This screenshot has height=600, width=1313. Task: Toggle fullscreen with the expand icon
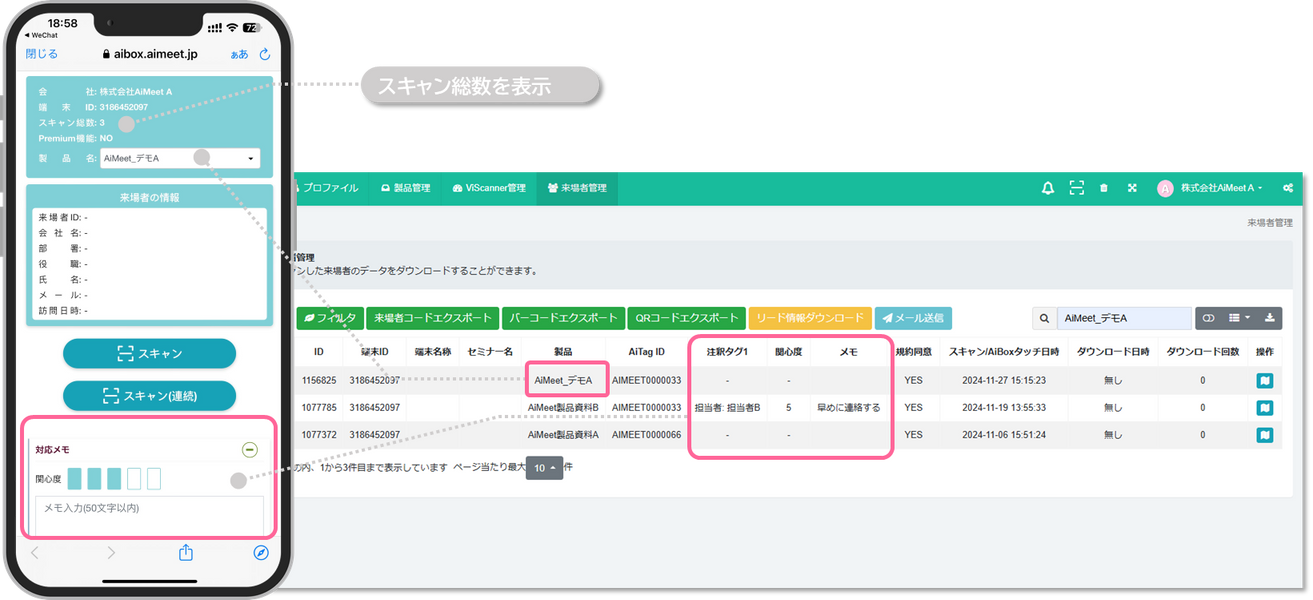click(x=1132, y=187)
